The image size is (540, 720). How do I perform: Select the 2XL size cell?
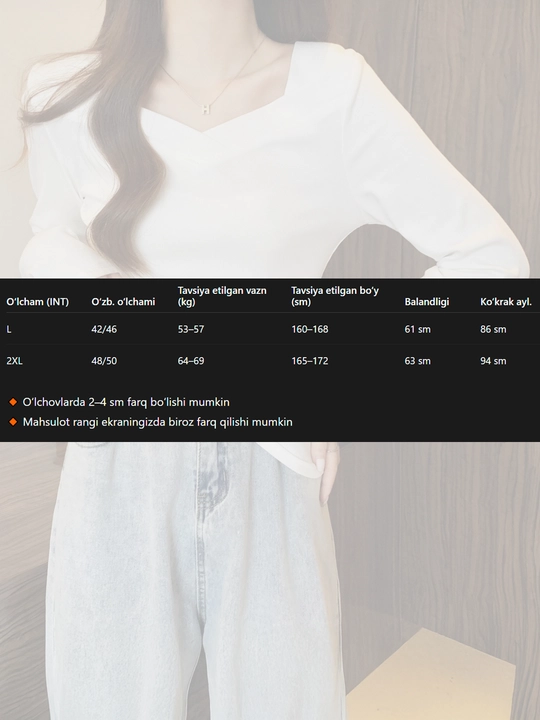[x=14, y=361]
